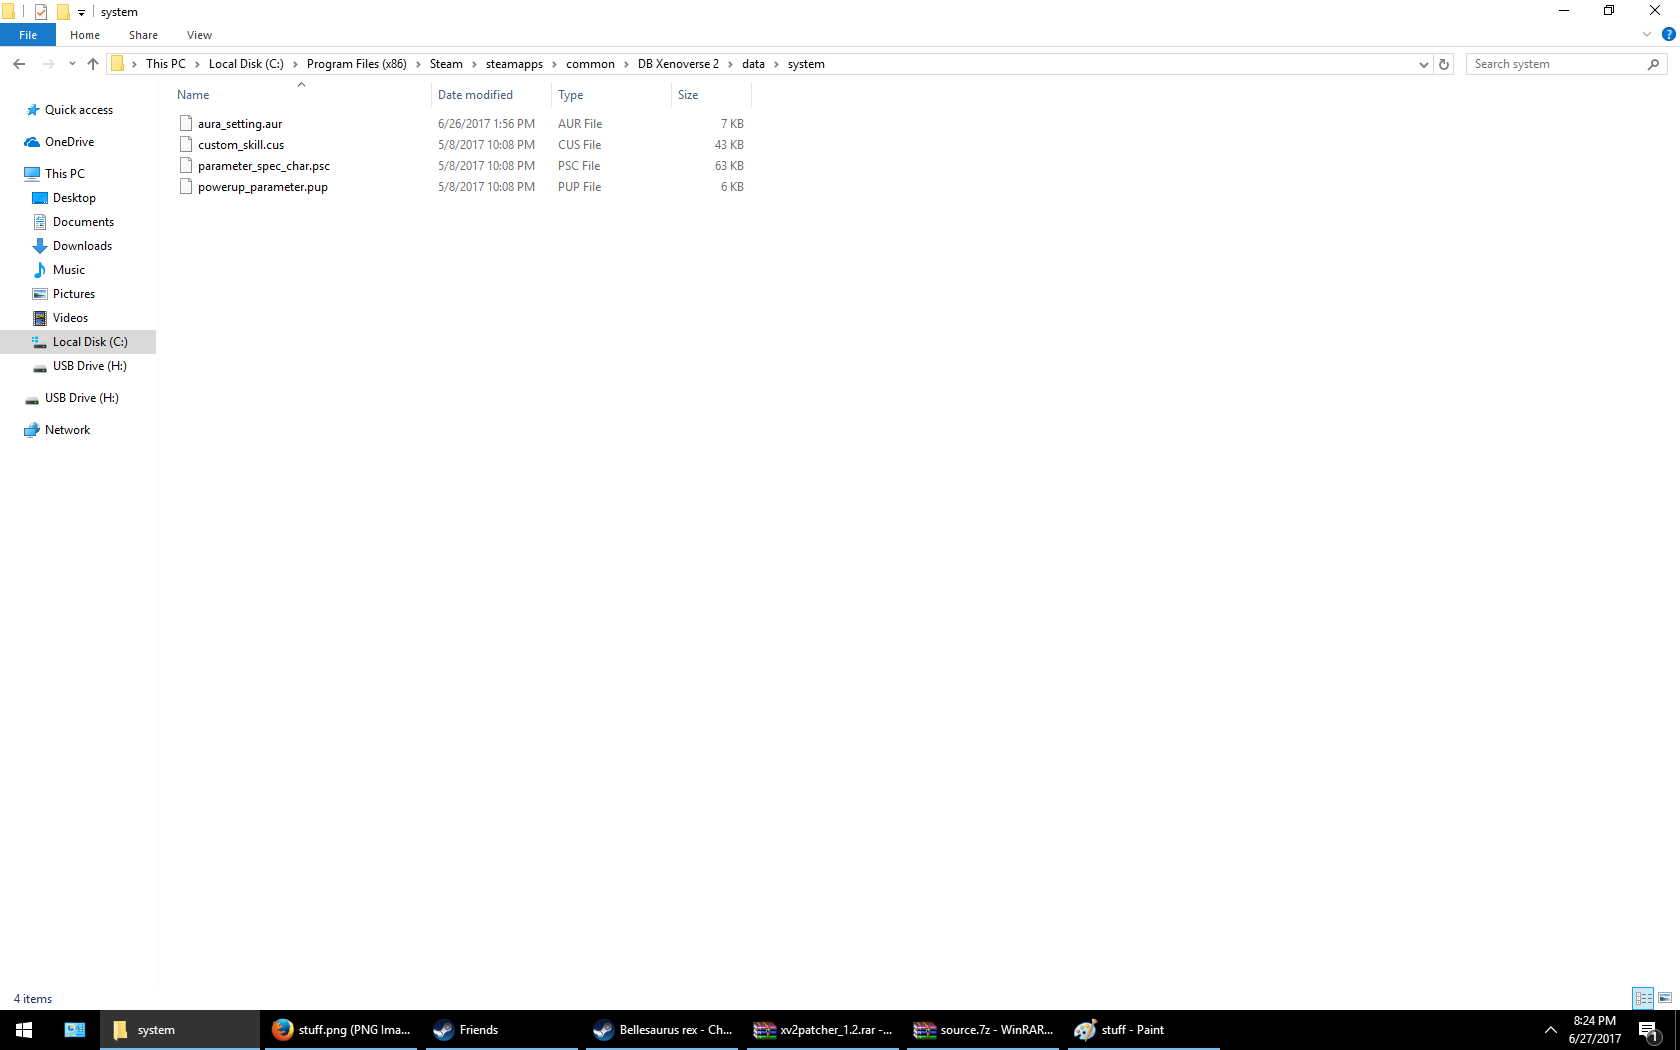This screenshot has width=1680, height=1050.
Task: Click the powerup_parameter.pup file icon
Action: tap(186, 186)
